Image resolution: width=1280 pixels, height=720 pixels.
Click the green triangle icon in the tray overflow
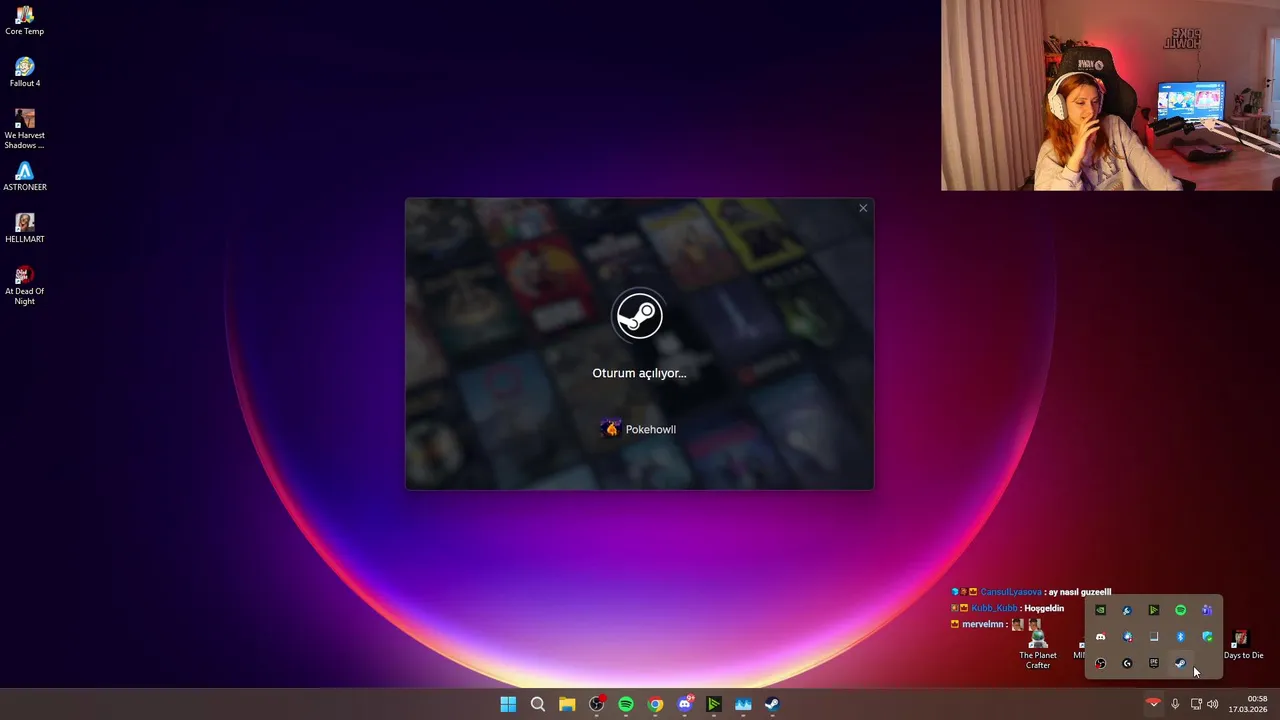(1154, 610)
